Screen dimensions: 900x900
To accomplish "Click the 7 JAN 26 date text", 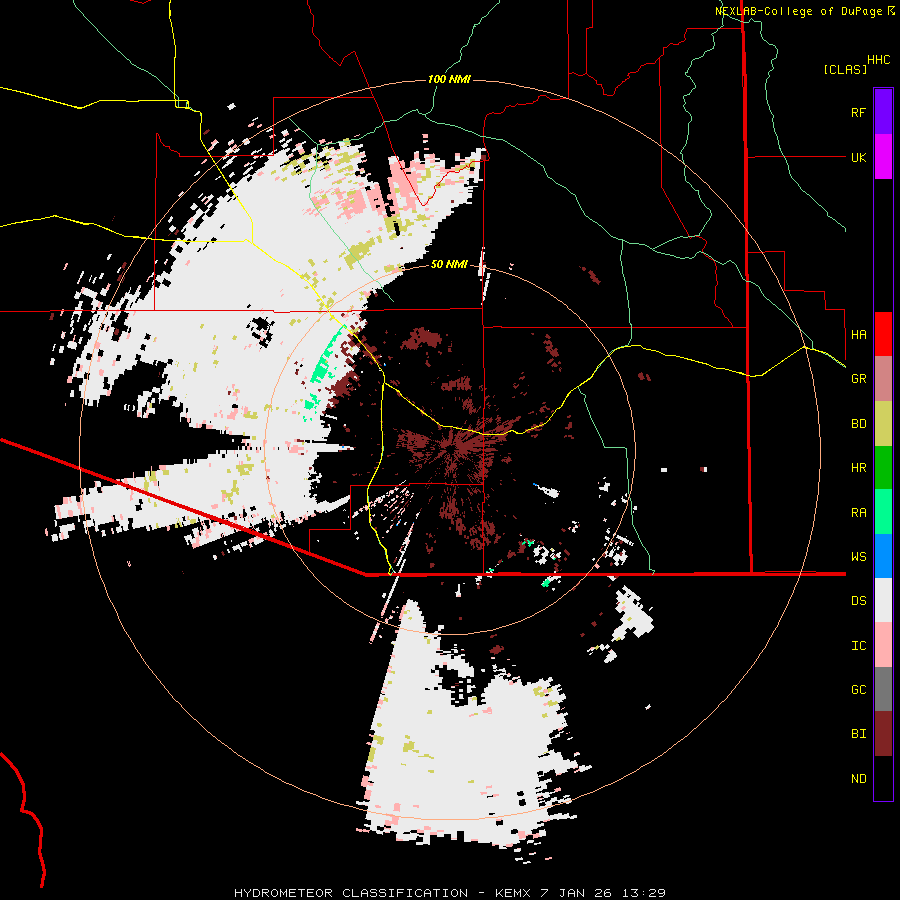I will click(x=576, y=893).
